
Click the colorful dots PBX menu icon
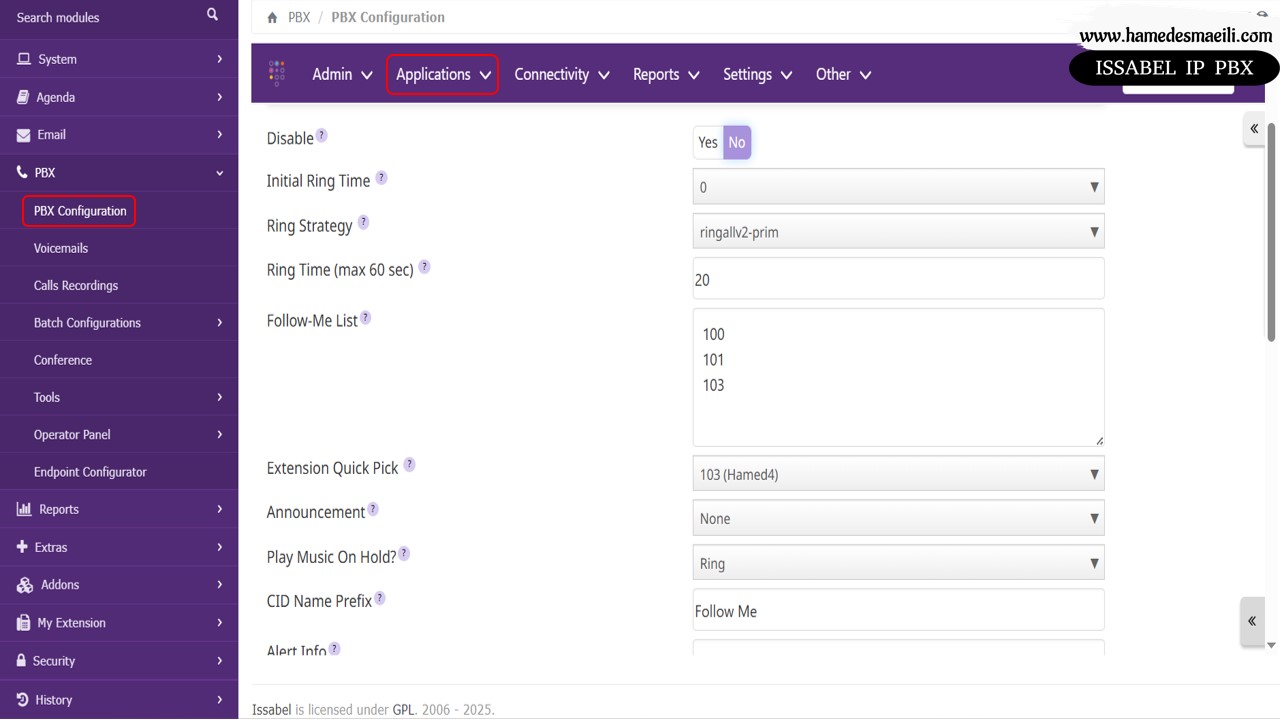pyautogui.click(x=277, y=73)
